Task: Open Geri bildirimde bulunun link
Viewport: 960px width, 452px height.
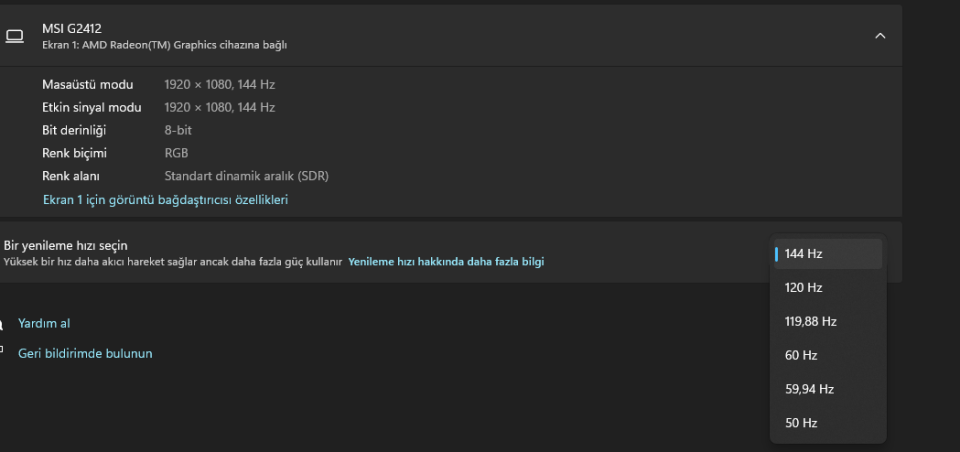Action: (x=85, y=353)
